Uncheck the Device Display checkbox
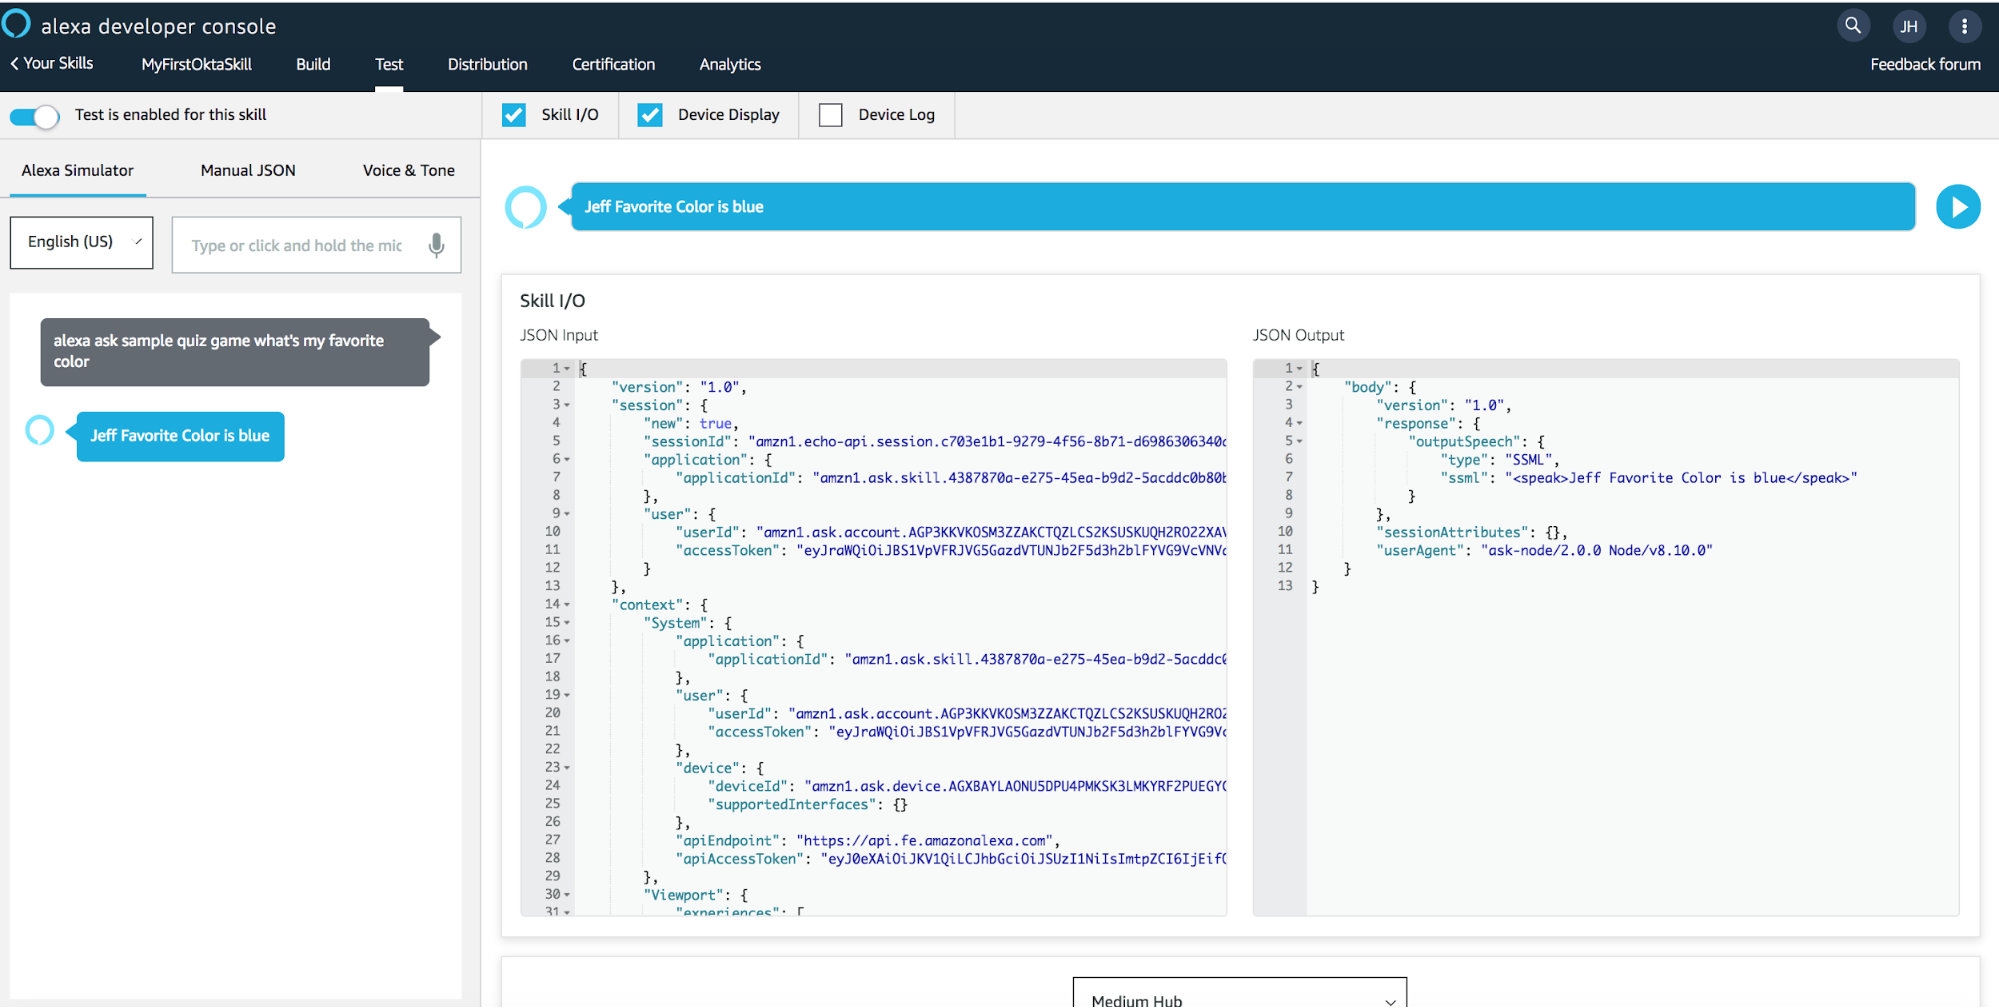 pos(650,115)
